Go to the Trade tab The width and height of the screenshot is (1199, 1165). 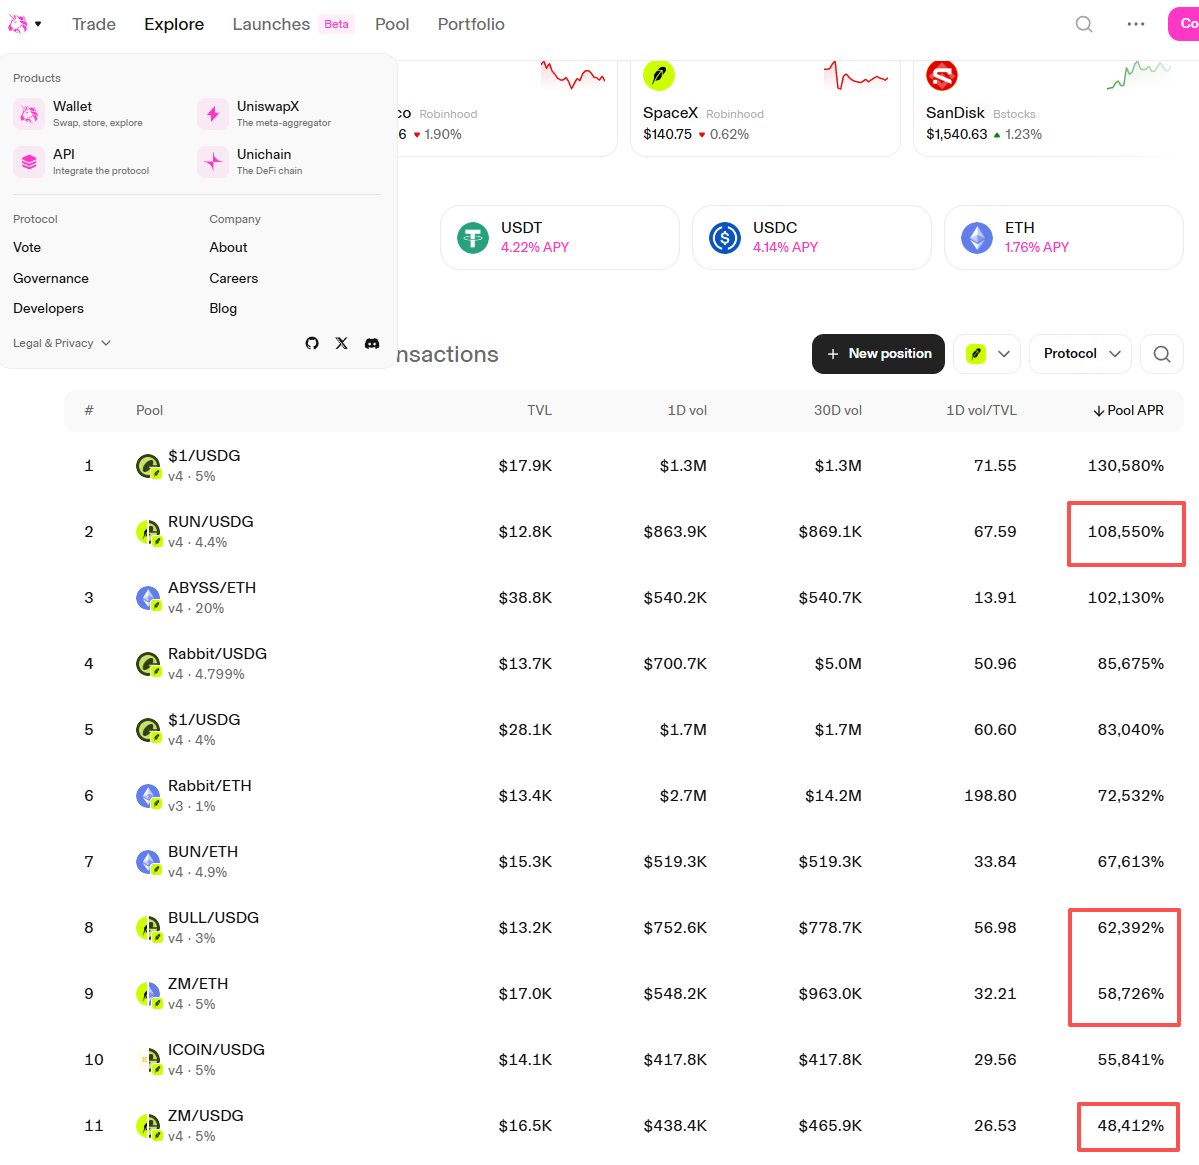click(94, 24)
